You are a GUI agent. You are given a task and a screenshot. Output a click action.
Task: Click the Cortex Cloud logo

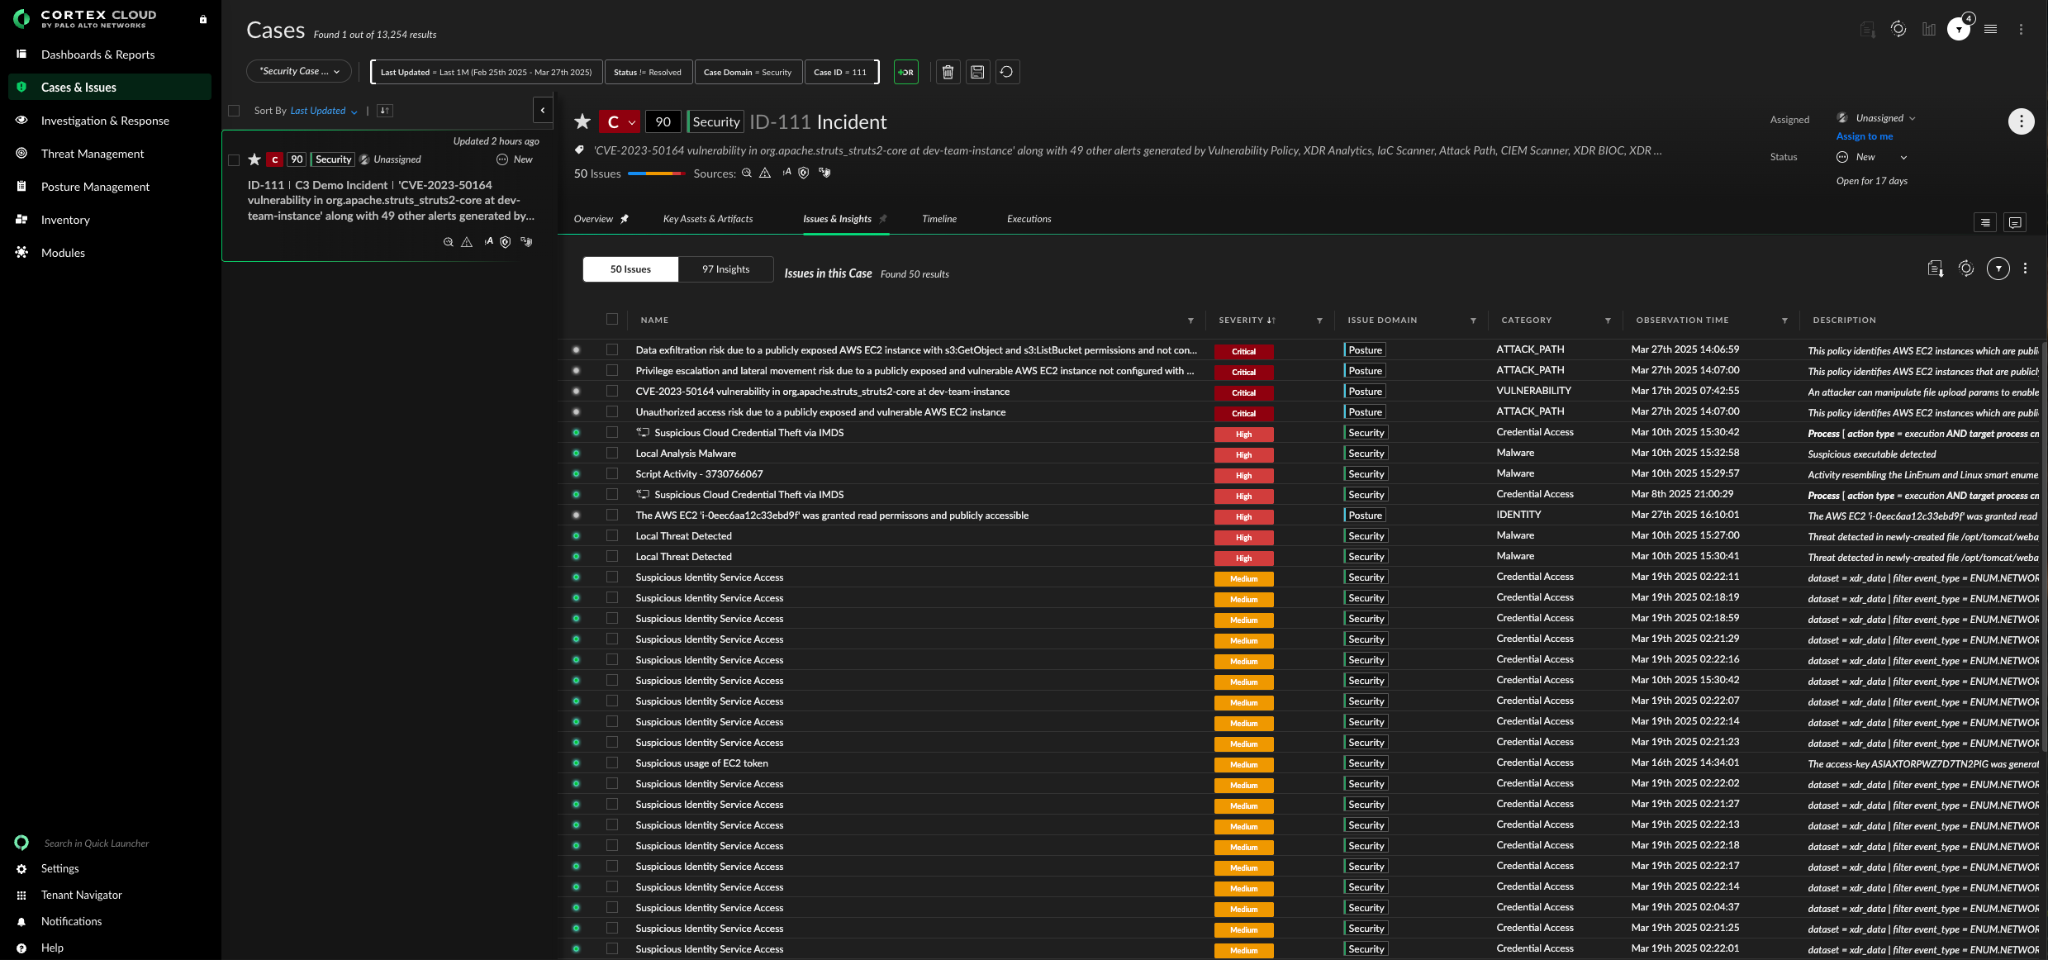coord(86,18)
